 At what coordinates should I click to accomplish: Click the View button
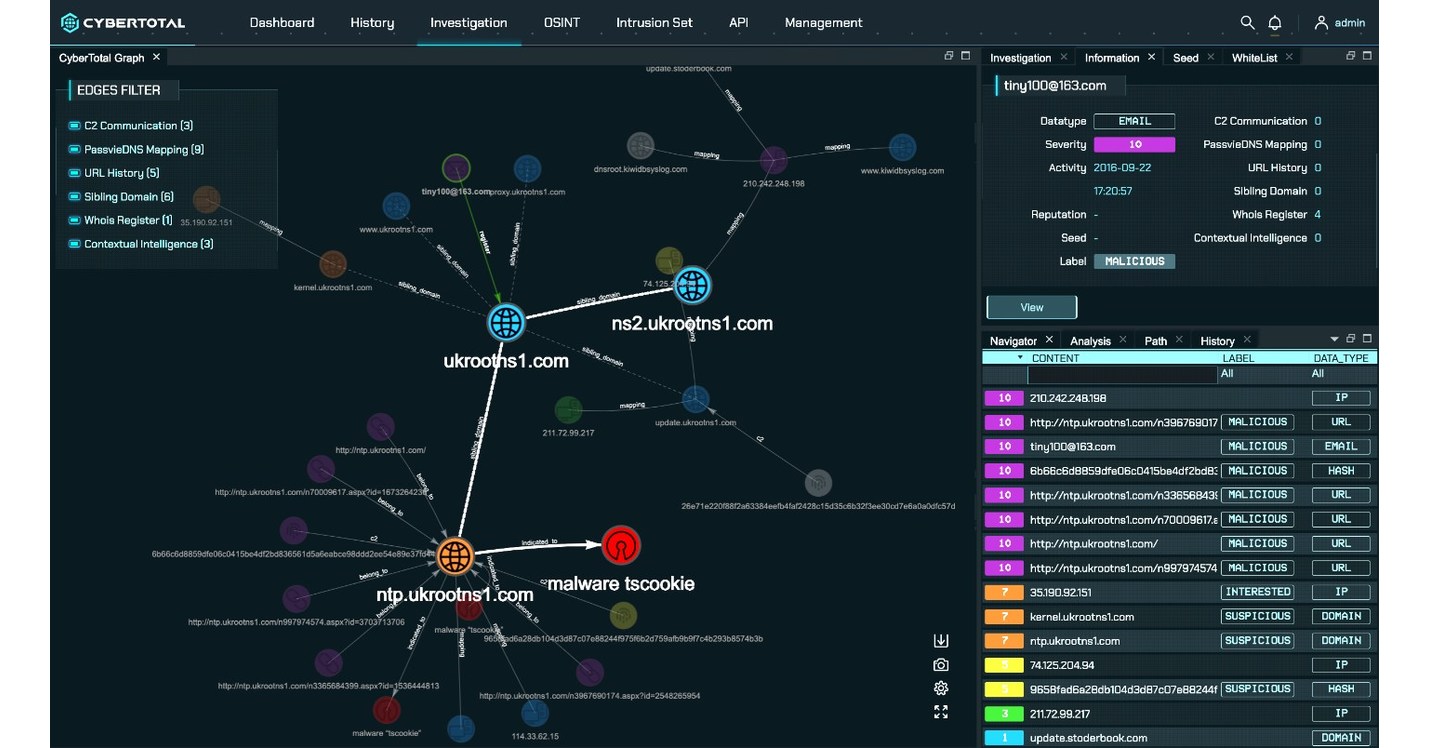coord(1031,307)
